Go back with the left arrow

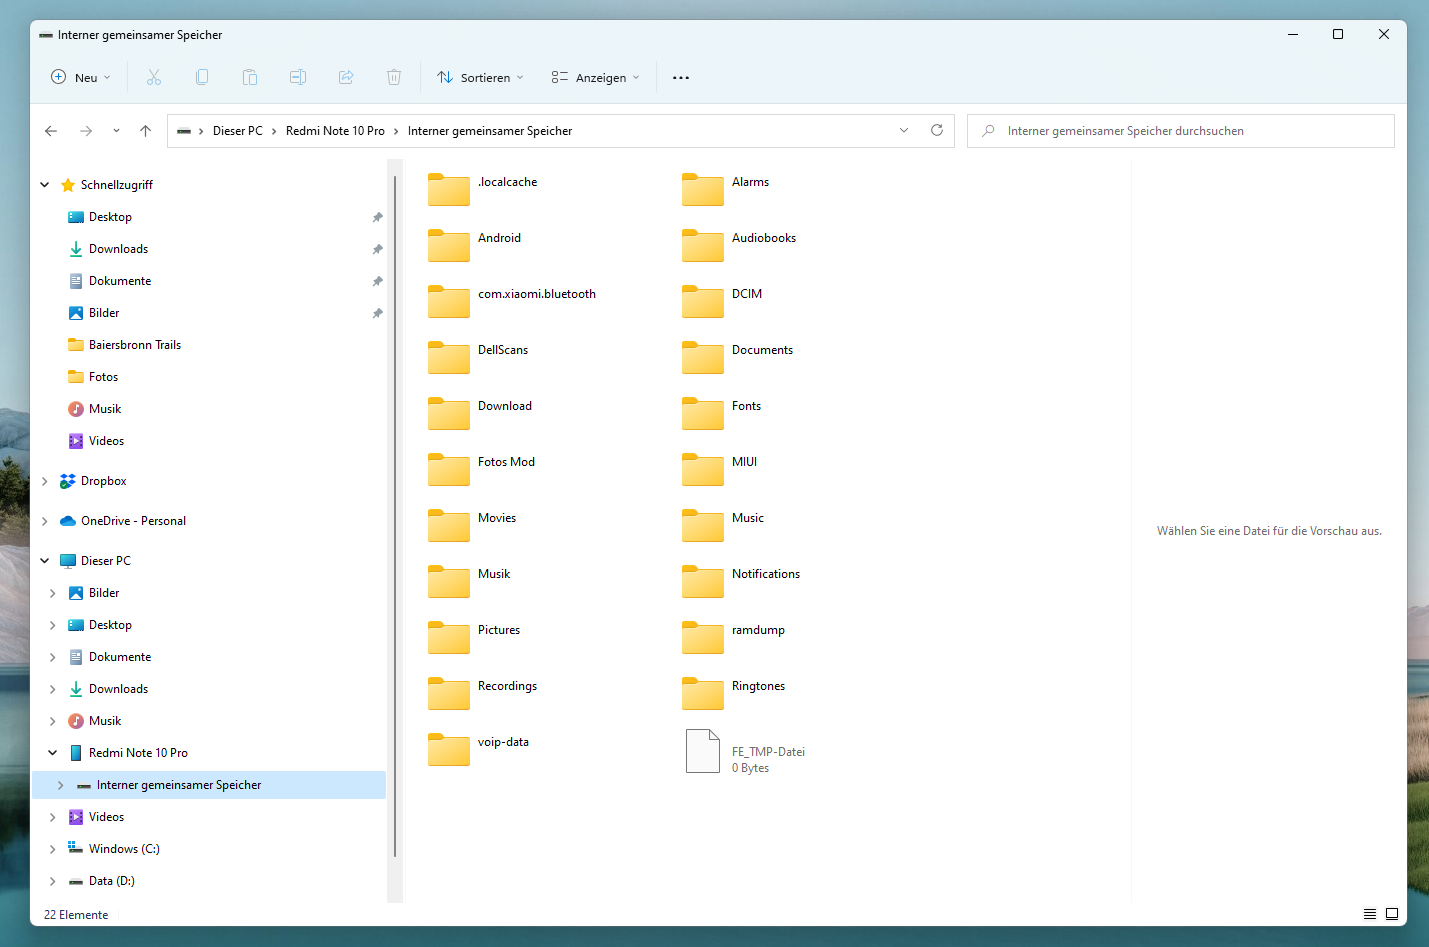(51, 131)
